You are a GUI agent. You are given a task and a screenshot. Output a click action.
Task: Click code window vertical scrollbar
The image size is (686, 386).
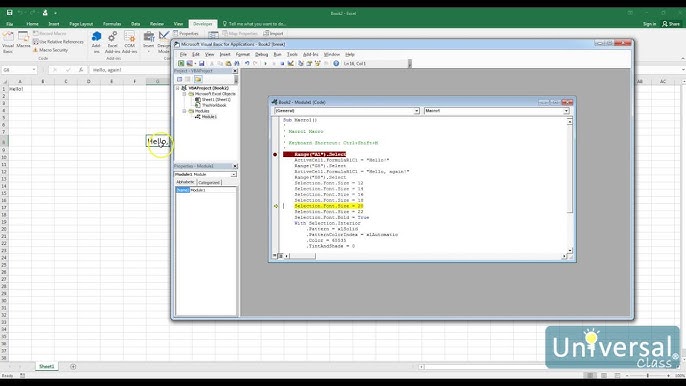570,186
